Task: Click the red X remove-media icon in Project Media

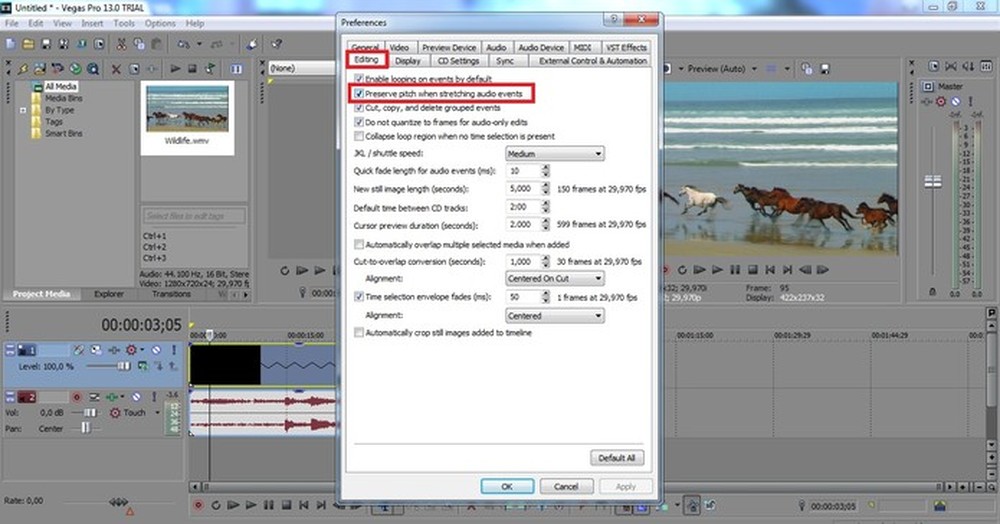Action: click(116, 69)
